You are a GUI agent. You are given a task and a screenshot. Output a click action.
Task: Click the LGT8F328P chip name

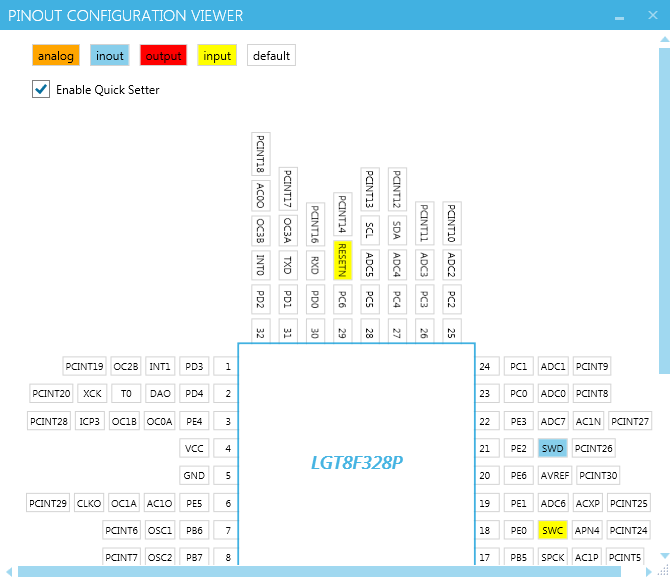356,463
